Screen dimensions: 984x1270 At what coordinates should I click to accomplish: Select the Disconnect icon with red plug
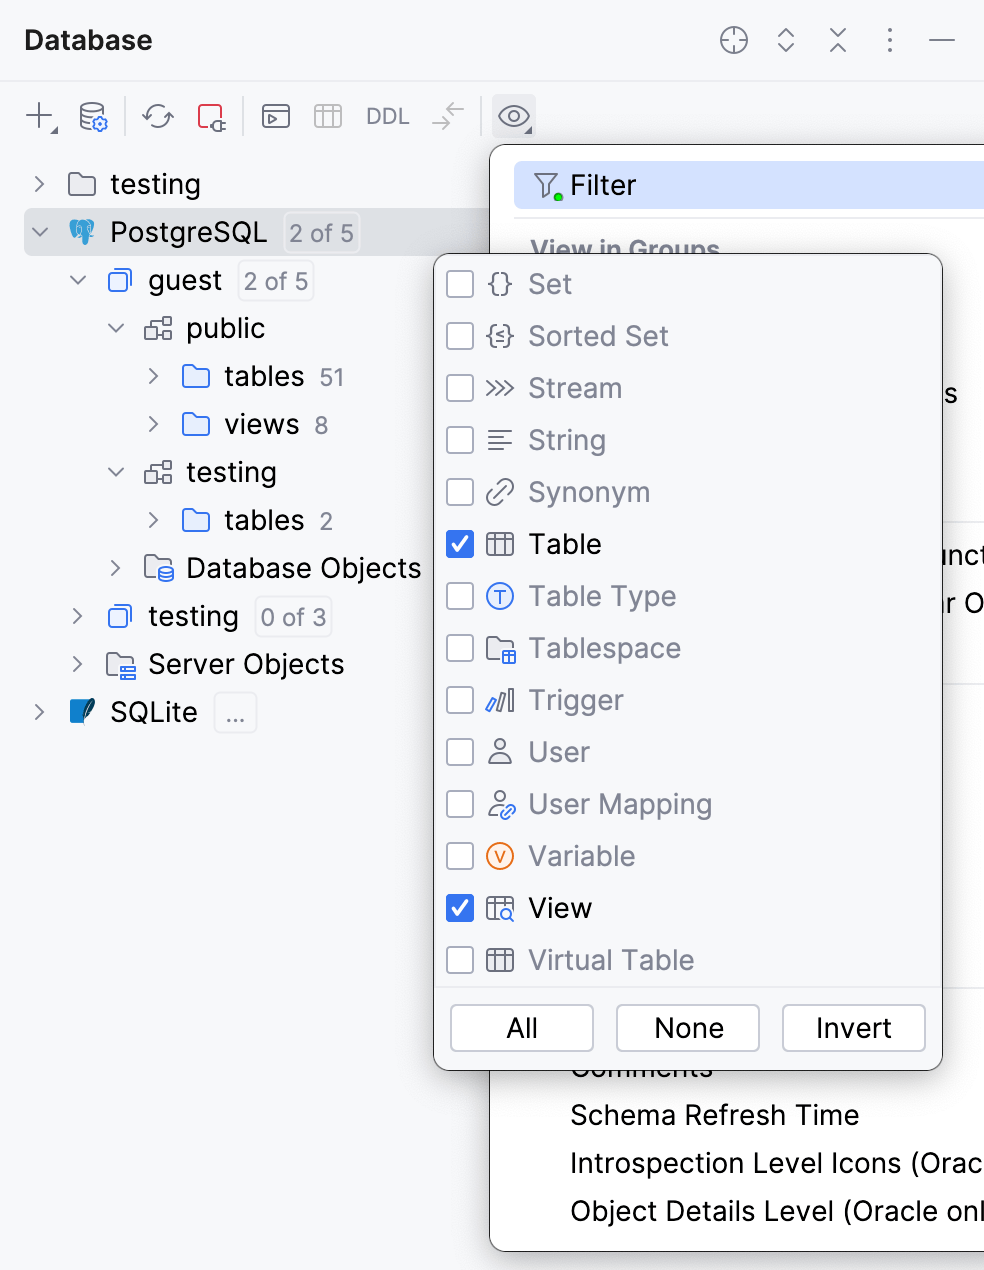point(213,116)
